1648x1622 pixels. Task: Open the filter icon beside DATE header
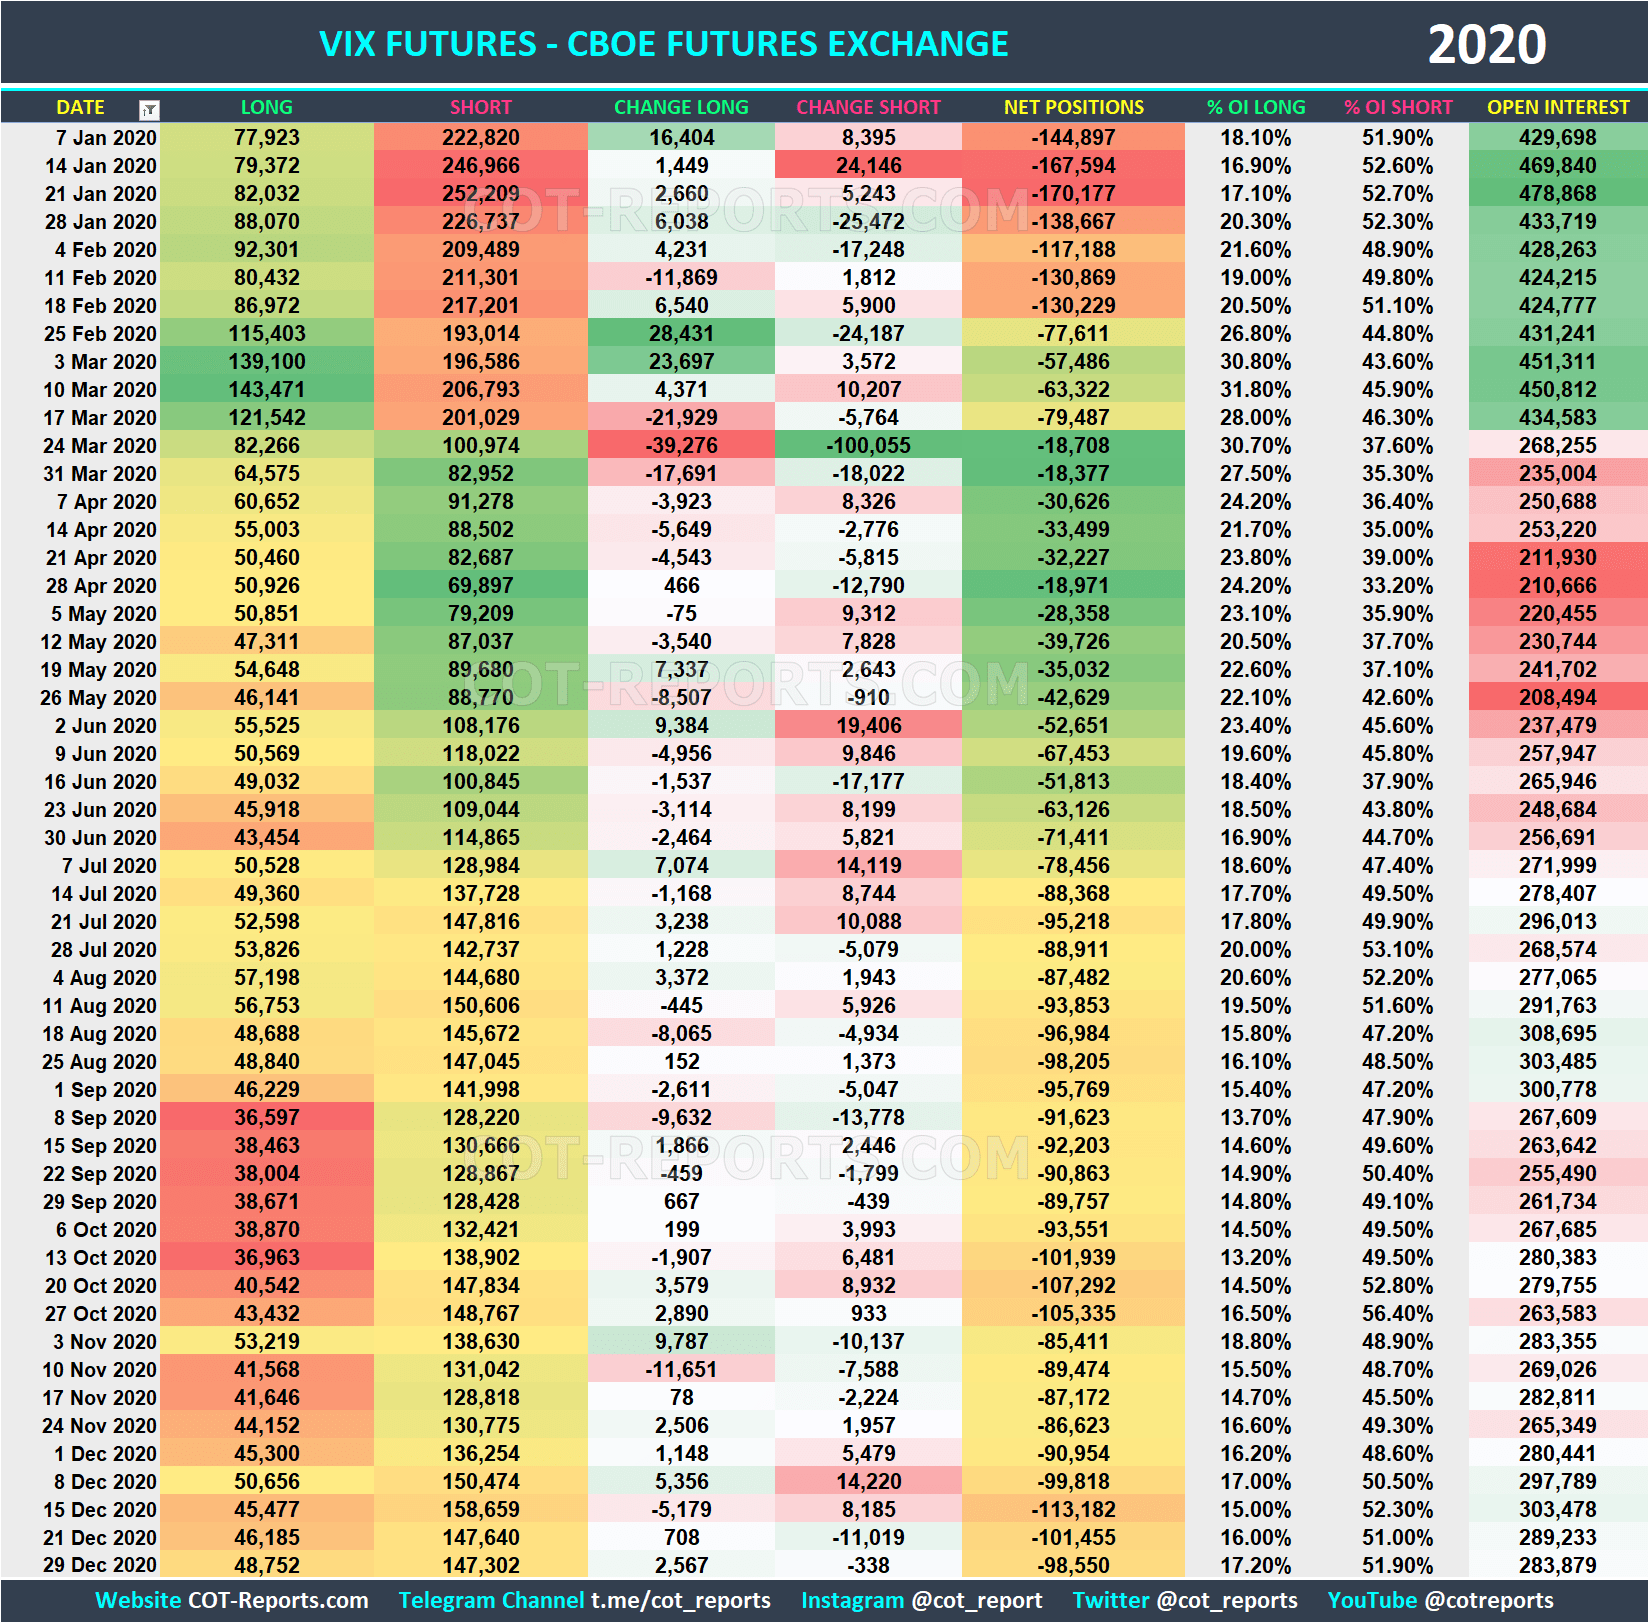150,107
